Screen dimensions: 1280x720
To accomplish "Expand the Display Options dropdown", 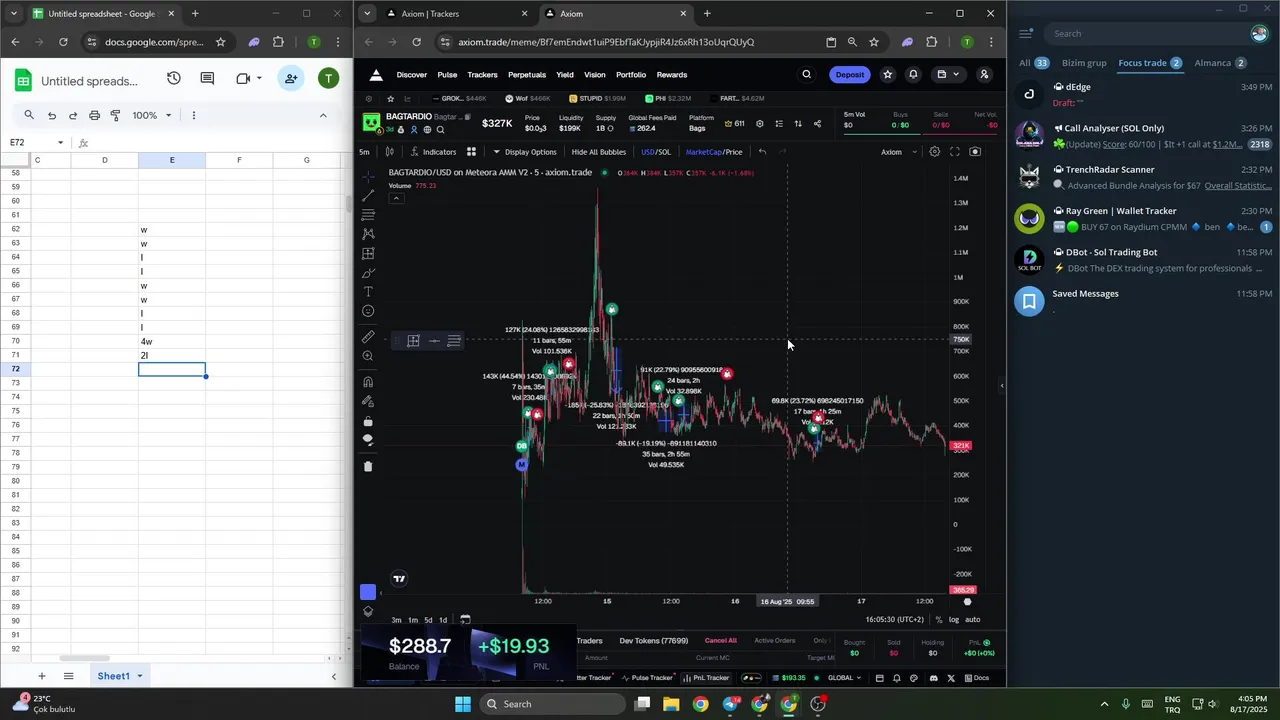I will 524,152.
